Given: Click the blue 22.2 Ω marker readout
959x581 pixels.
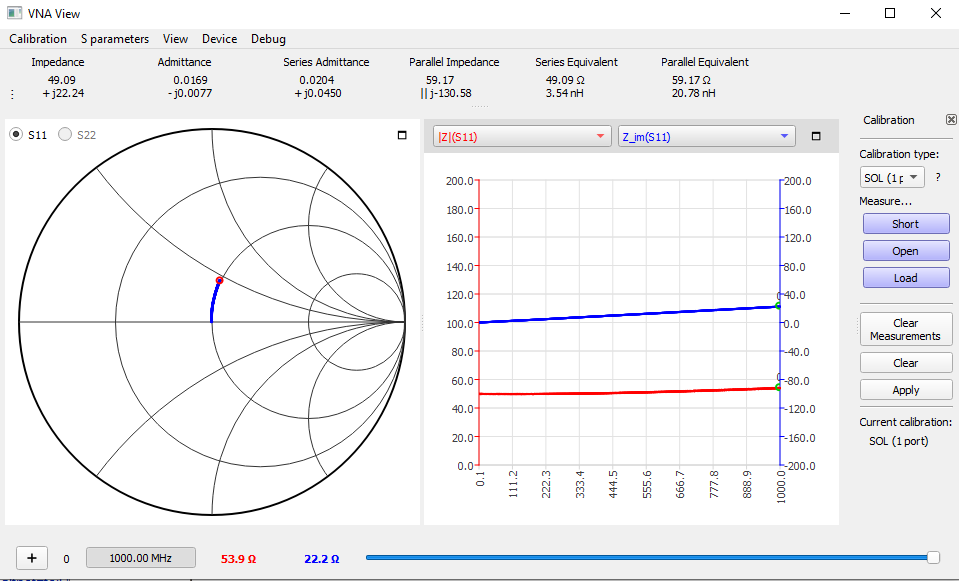Looking at the screenshot, I should coord(322,559).
